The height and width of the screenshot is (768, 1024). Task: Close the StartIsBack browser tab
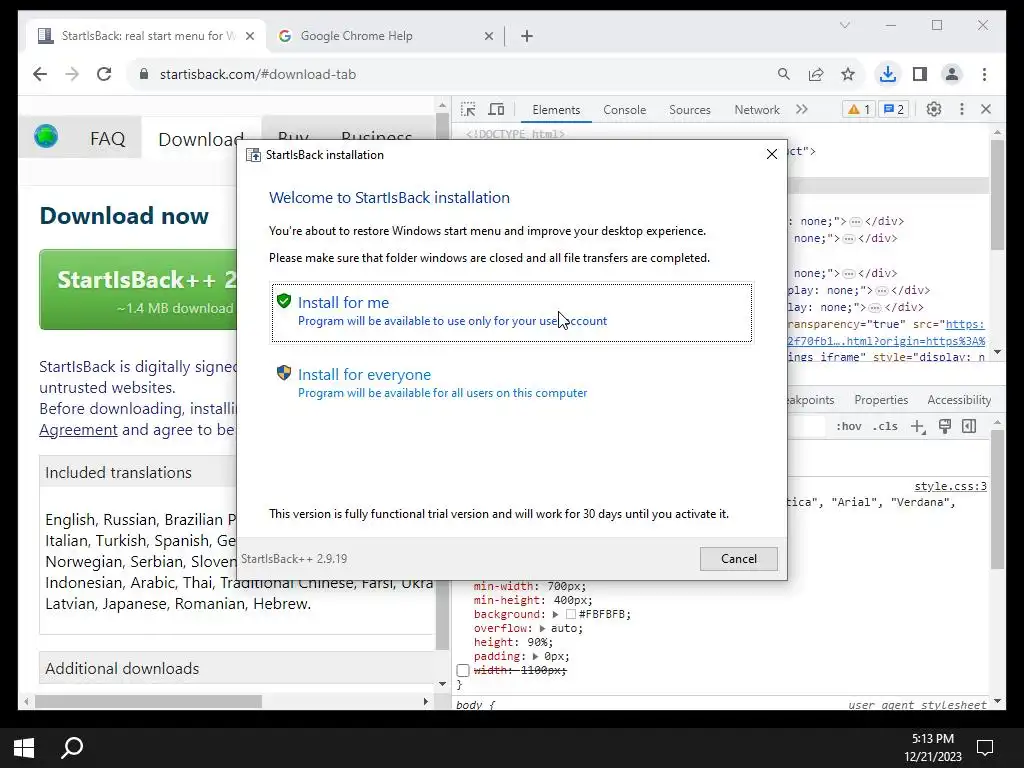249,36
